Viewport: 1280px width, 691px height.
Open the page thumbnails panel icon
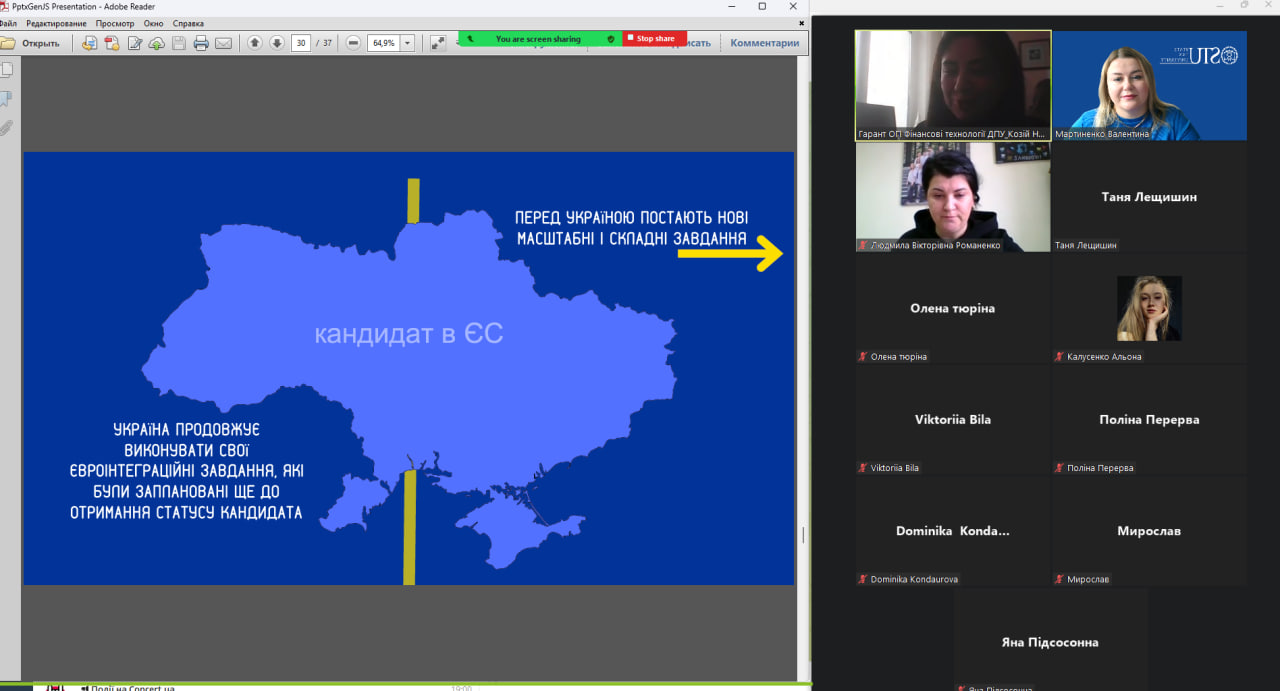click(x=6, y=70)
